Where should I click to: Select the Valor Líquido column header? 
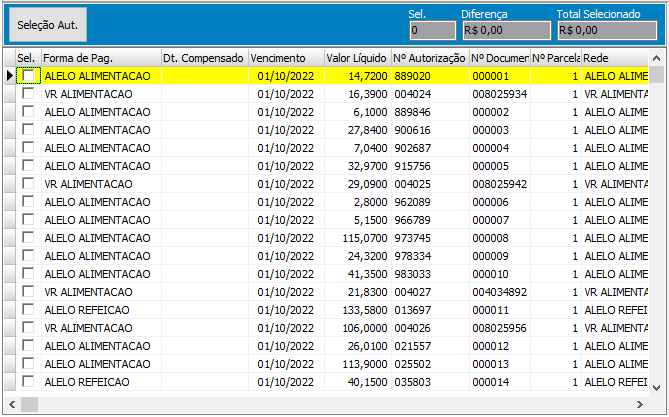pyautogui.click(x=356, y=58)
